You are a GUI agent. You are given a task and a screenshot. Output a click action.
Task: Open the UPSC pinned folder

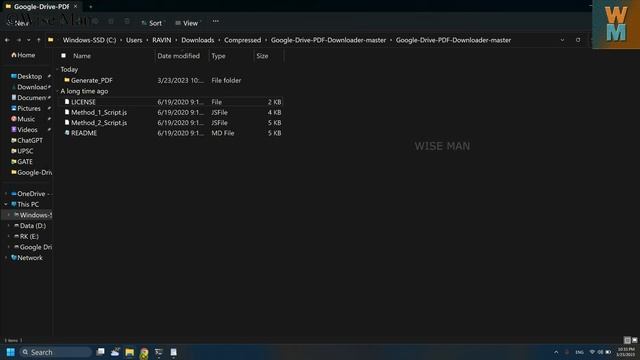pos(22,151)
